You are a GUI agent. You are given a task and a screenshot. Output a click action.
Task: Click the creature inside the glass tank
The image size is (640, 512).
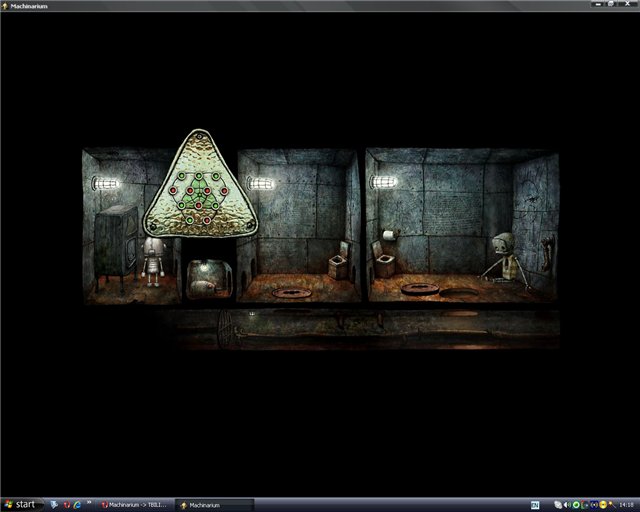point(203,288)
